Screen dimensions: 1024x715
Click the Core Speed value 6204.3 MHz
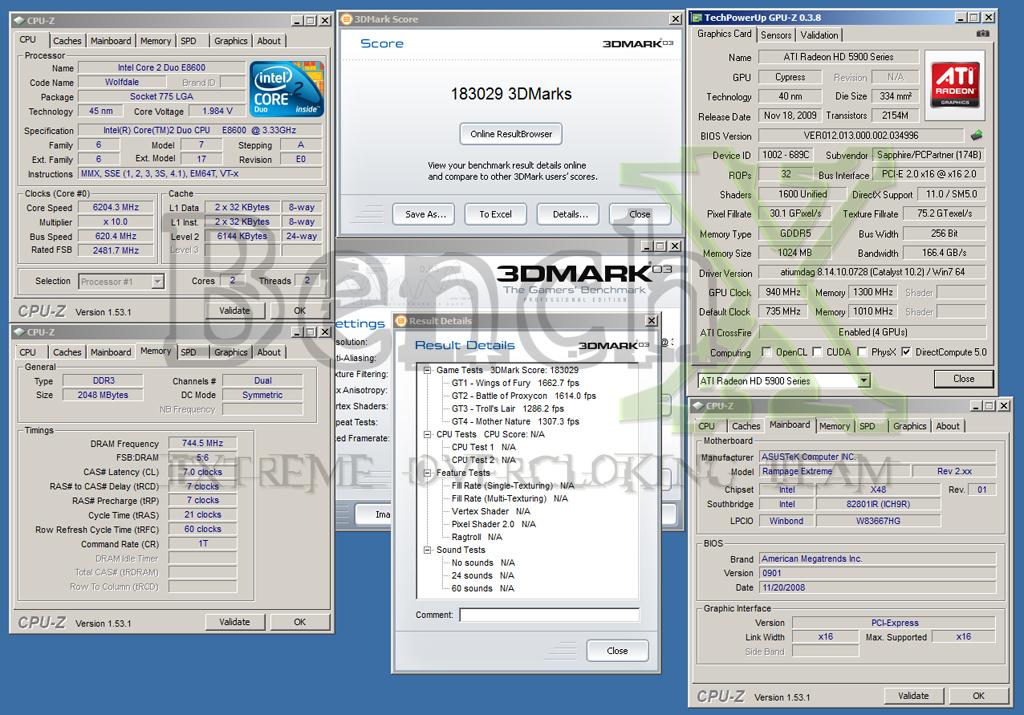pos(116,208)
